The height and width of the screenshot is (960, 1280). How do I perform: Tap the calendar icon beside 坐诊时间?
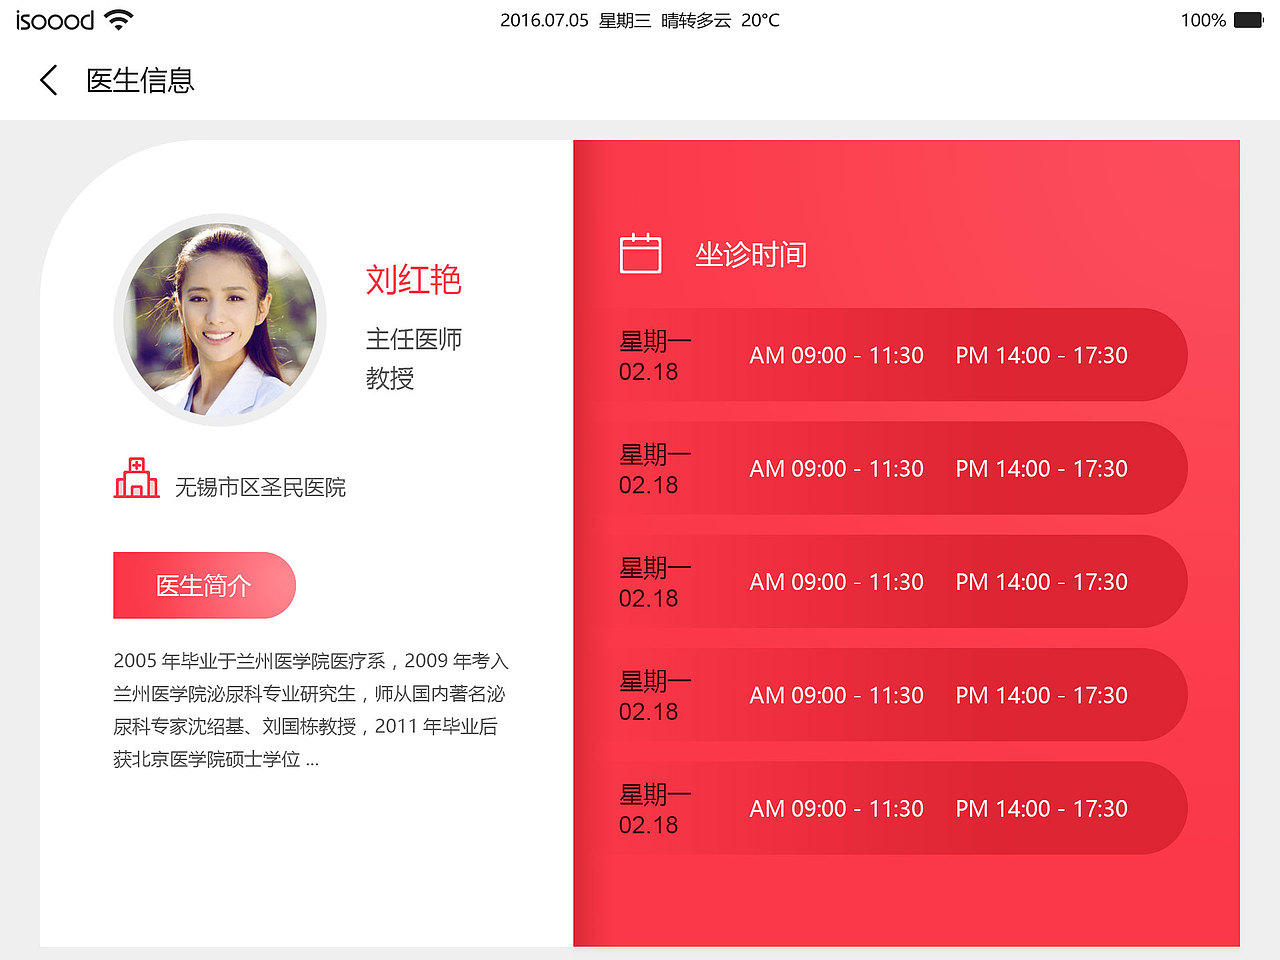coord(640,253)
